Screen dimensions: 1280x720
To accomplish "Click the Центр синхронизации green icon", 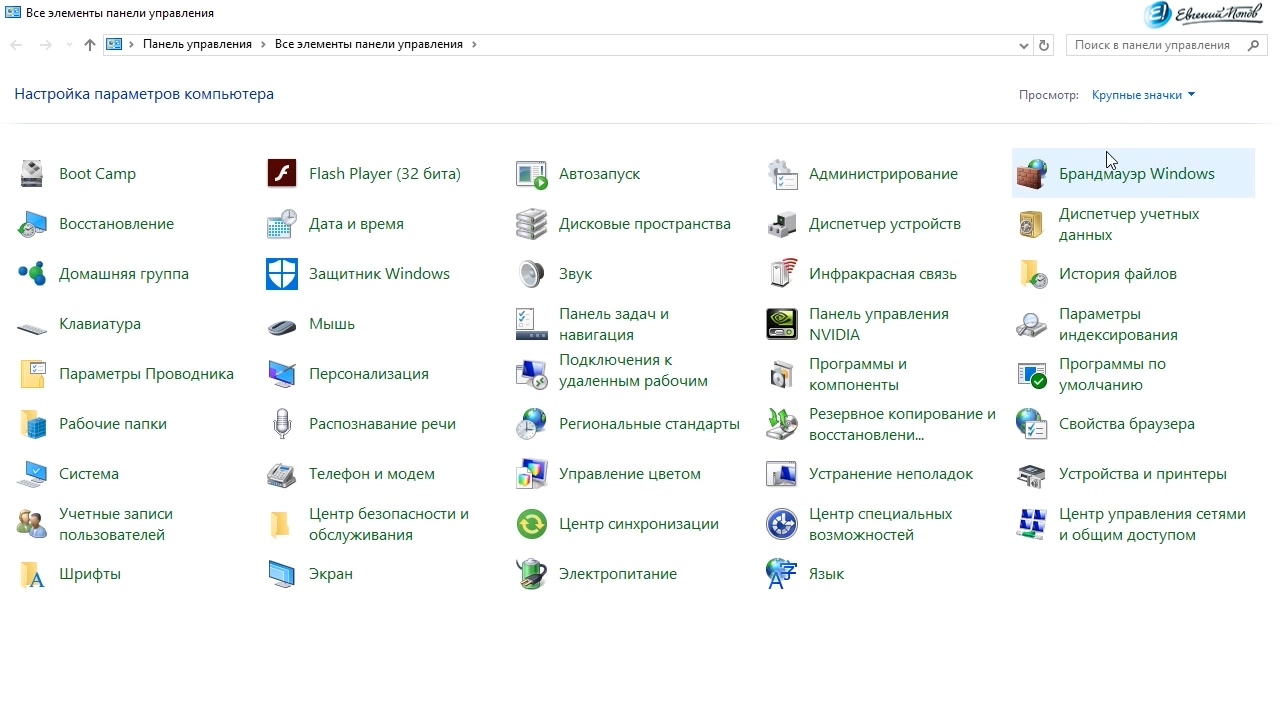I will (532, 524).
